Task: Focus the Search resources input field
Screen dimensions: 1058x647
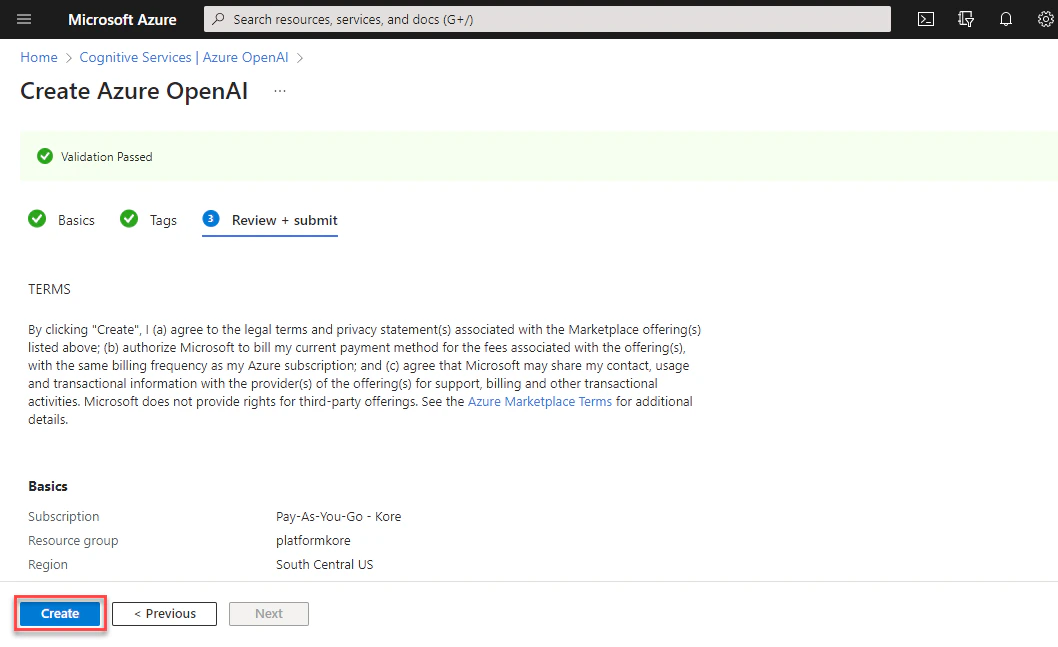Action: coord(547,19)
